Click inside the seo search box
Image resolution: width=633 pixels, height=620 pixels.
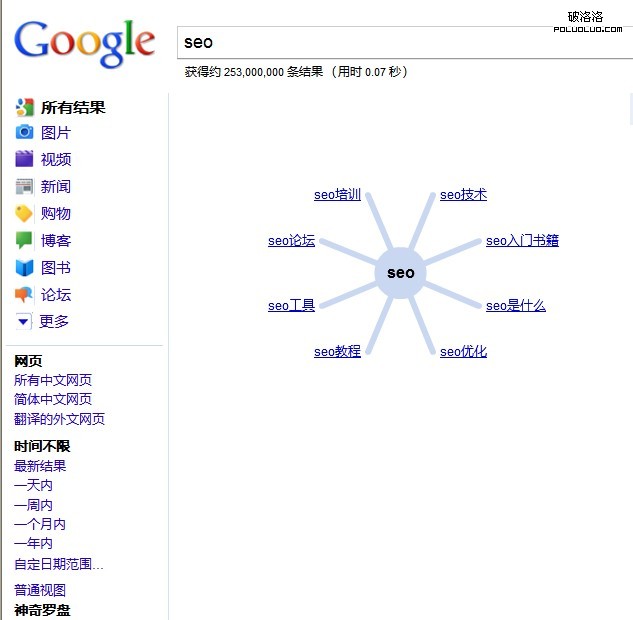405,42
